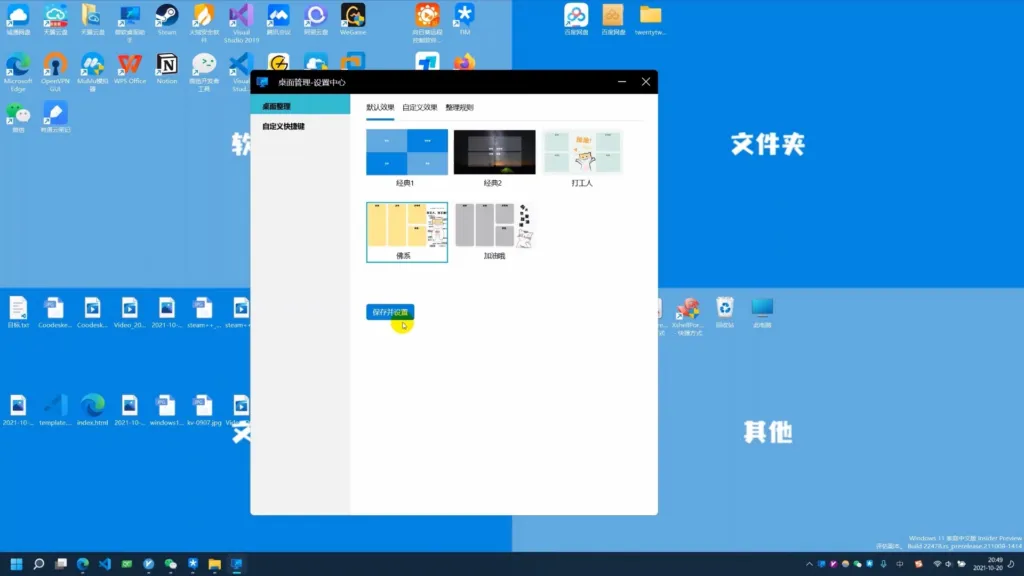Select the 微信开发者工具 desktop icon
The width and height of the screenshot is (1024, 576).
click(x=204, y=72)
